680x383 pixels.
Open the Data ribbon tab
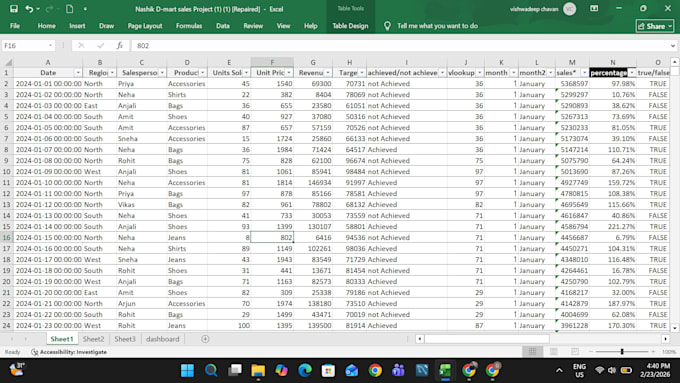coord(222,26)
